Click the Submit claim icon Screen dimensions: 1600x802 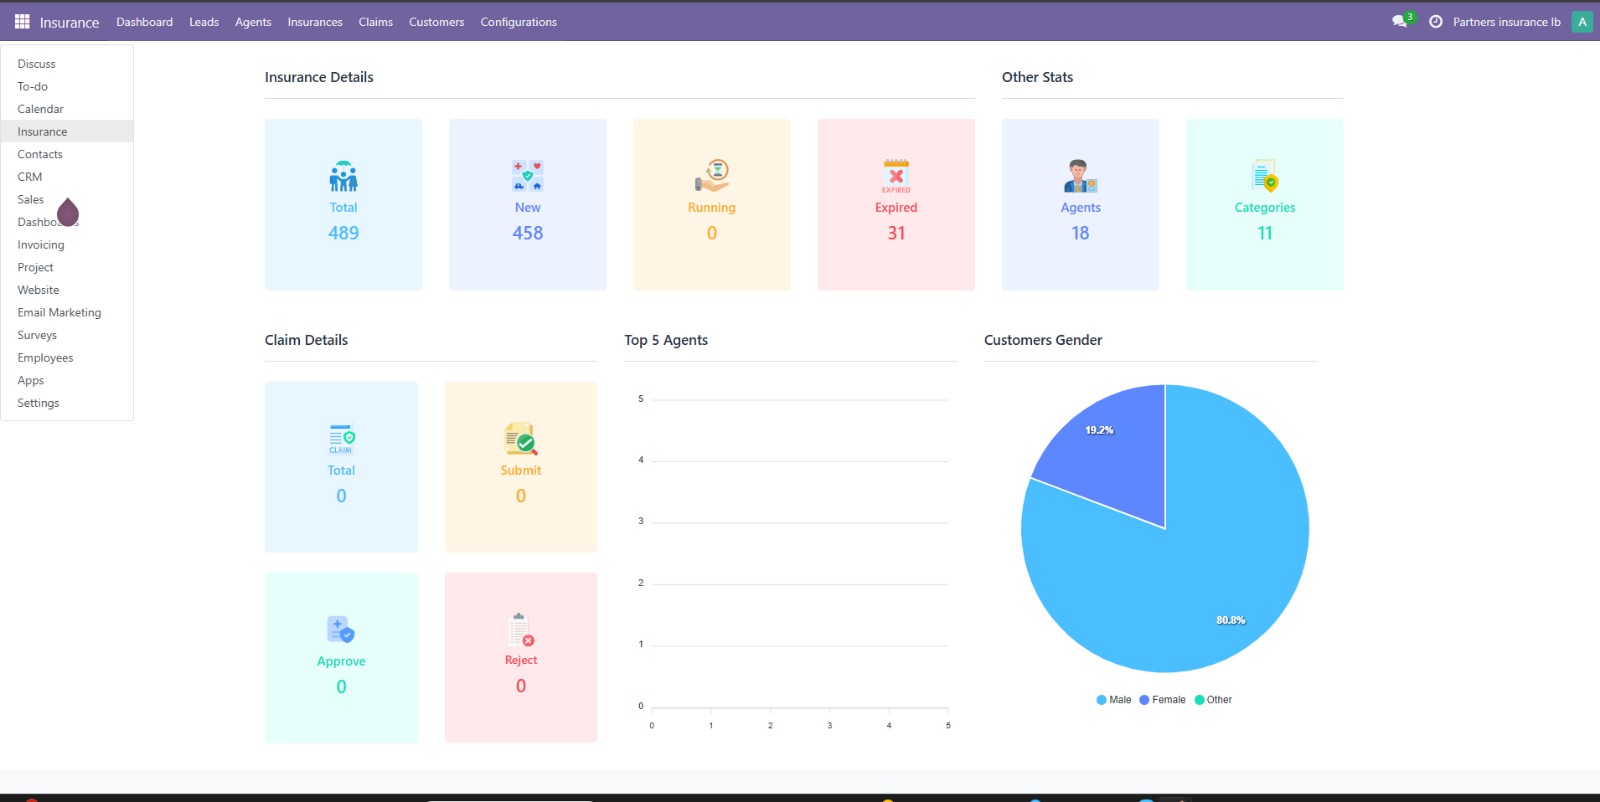pyautogui.click(x=521, y=439)
